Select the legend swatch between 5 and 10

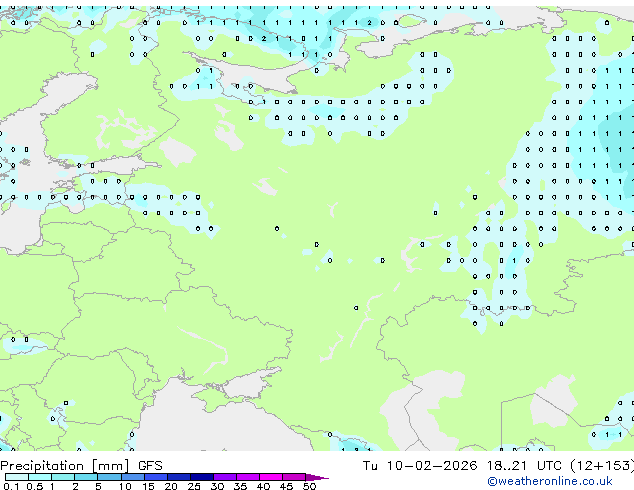109,477
